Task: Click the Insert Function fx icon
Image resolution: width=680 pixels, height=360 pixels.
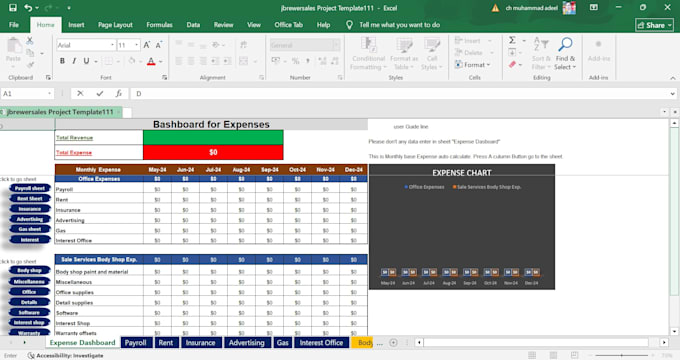Action: click(119, 93)
